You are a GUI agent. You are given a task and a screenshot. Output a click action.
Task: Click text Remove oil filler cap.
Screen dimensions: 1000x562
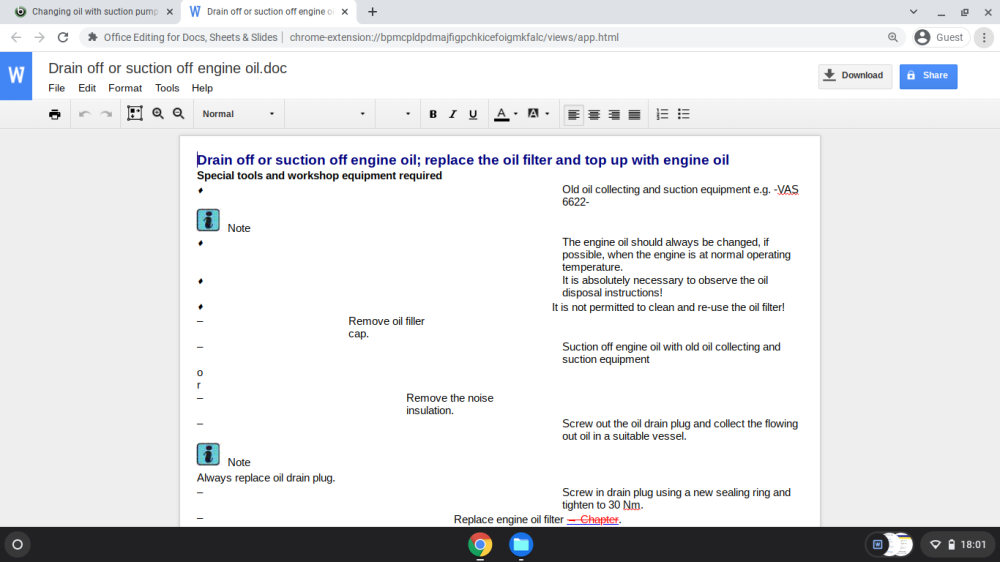pos(386,327)
